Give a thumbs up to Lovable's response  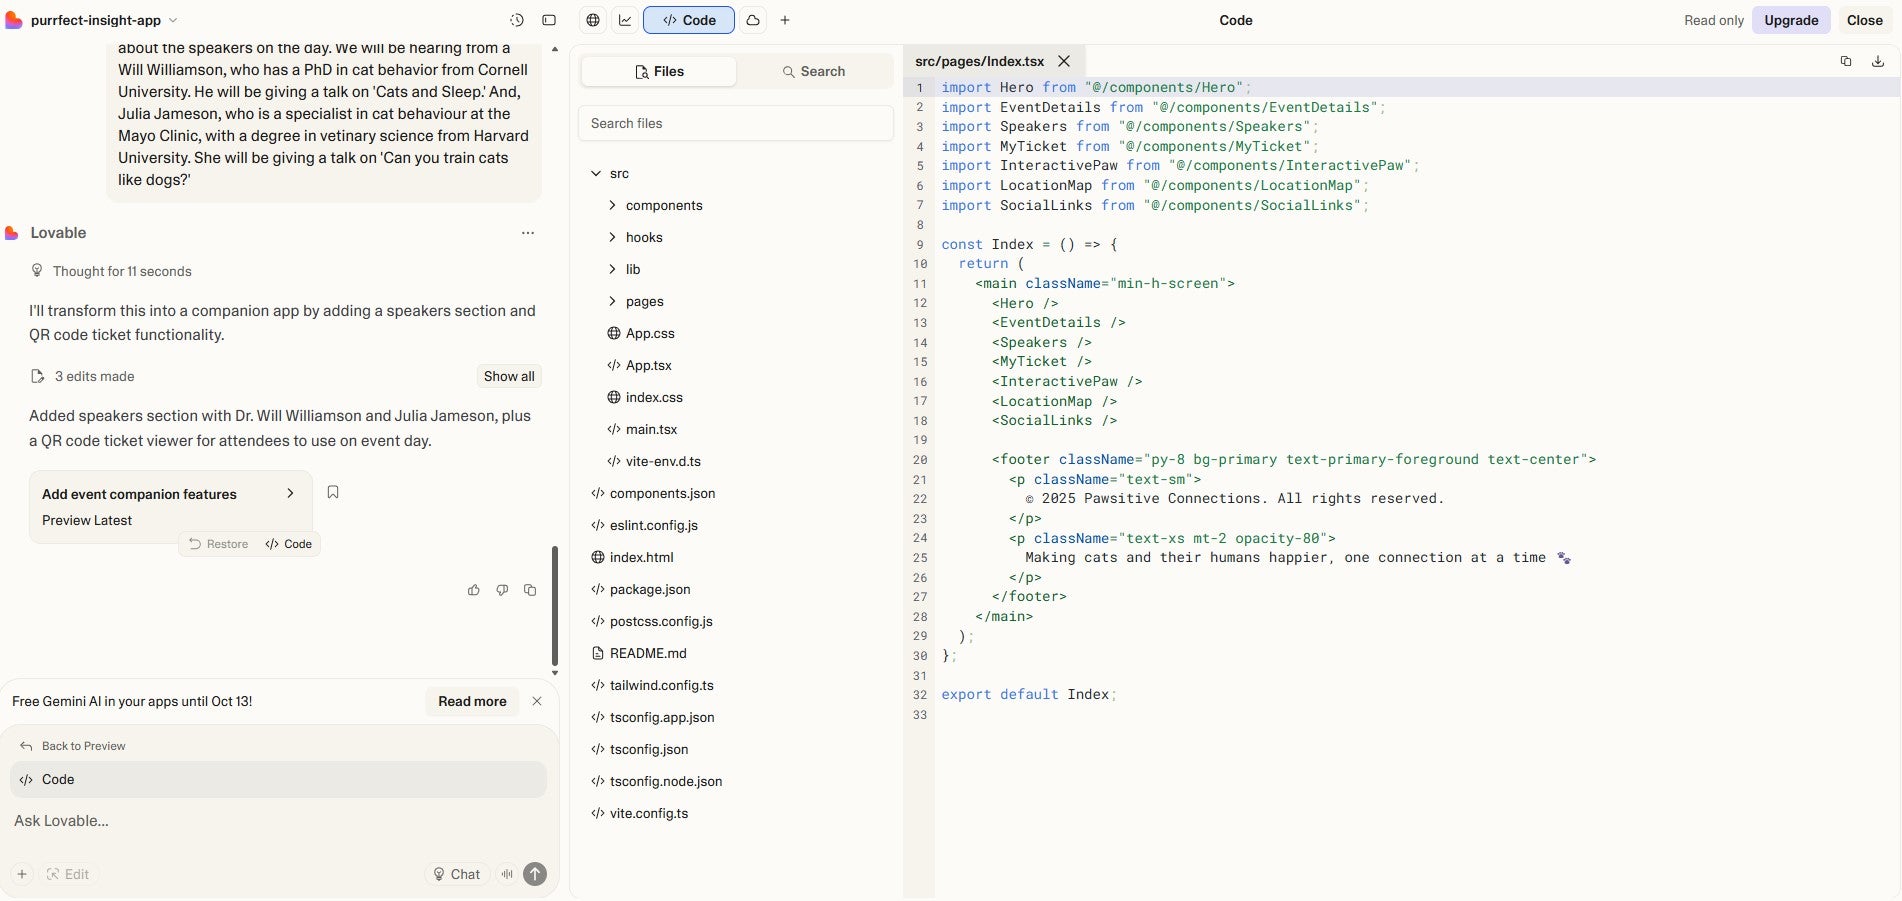[x=473, y=591]
